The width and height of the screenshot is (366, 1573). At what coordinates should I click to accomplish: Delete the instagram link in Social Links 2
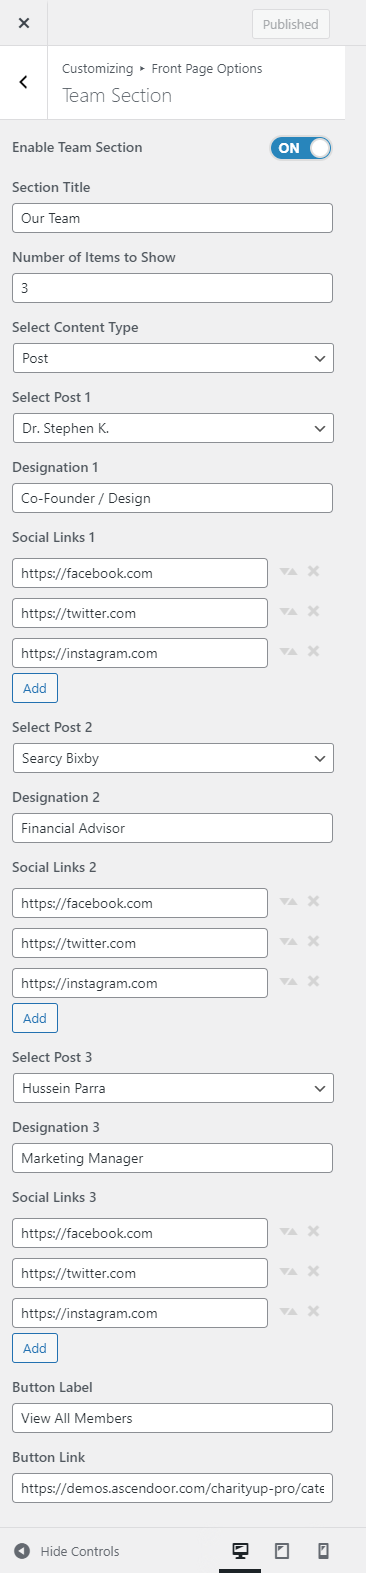click(x=313, y=981)
